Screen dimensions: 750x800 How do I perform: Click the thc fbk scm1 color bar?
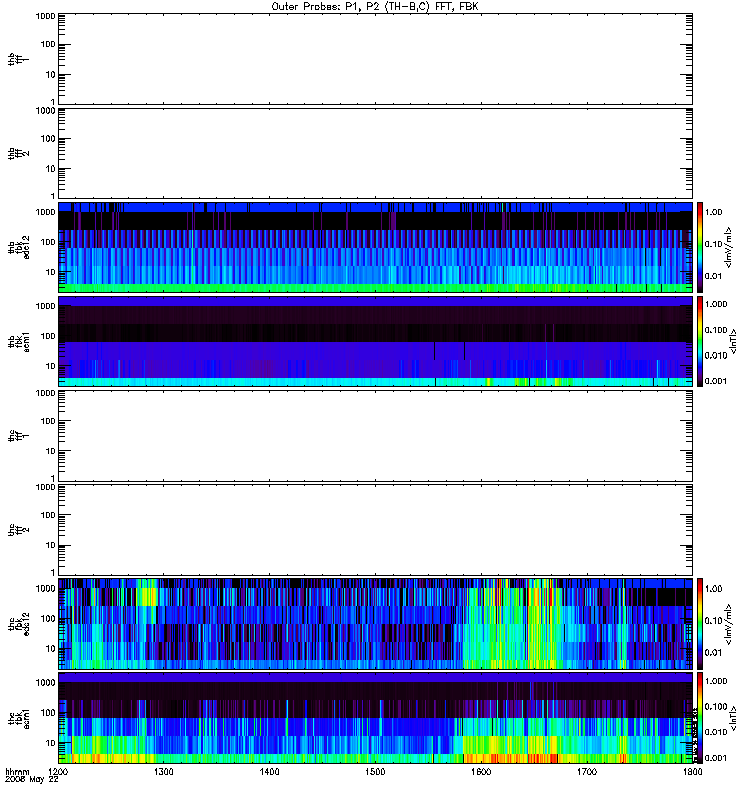pyautogui.click(x=700, y=718)
